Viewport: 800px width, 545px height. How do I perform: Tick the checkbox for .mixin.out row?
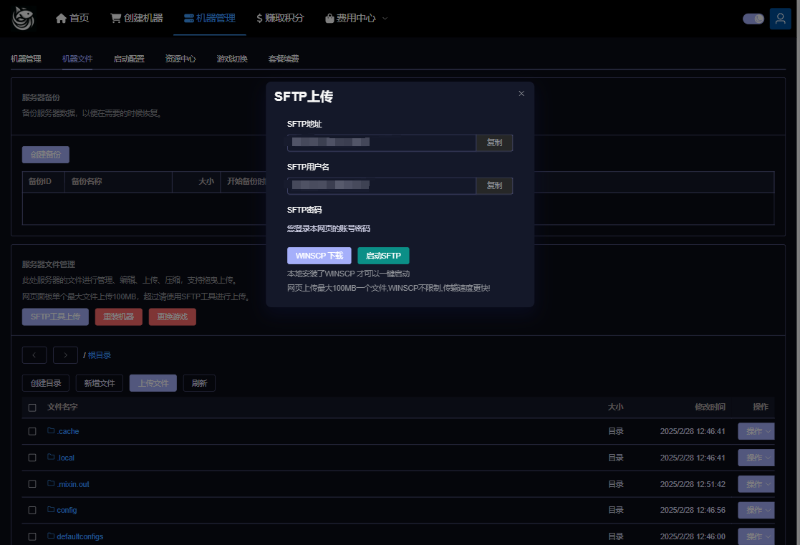[32, 483]
